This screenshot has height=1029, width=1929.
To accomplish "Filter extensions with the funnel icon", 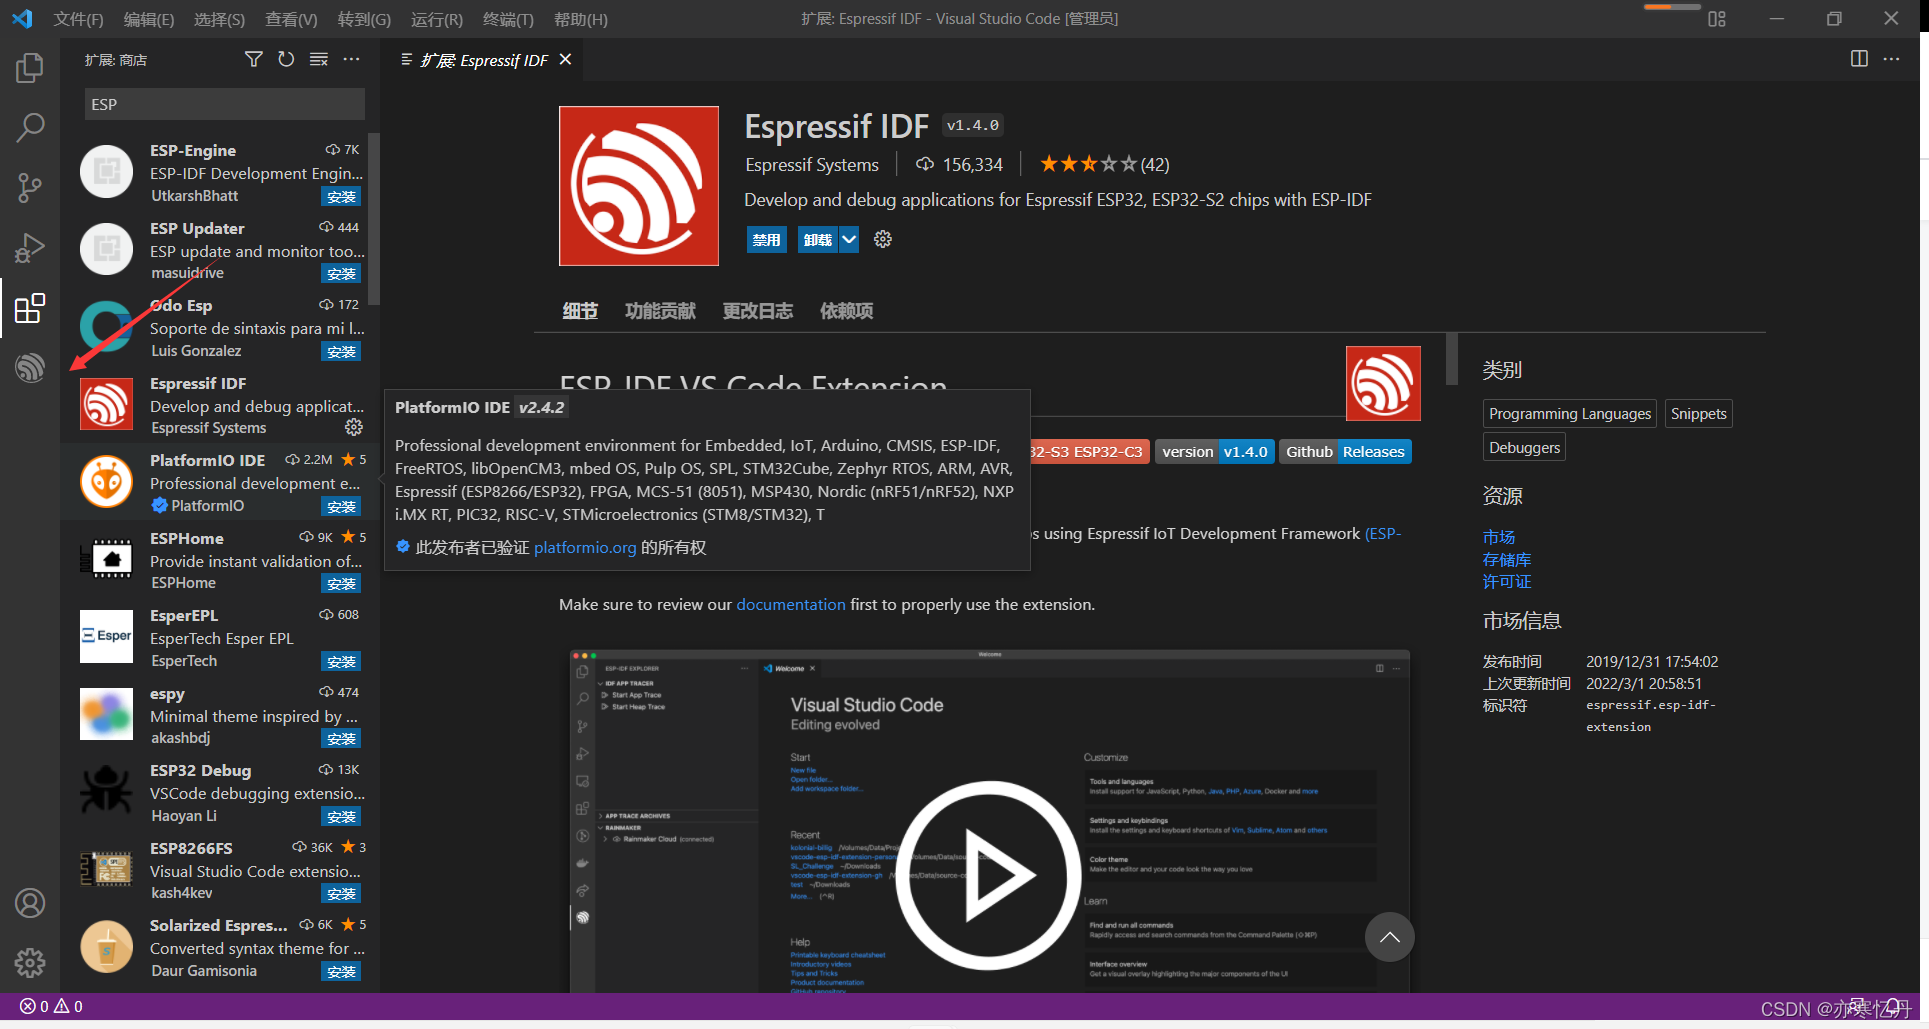I will [x=254, y=60].
